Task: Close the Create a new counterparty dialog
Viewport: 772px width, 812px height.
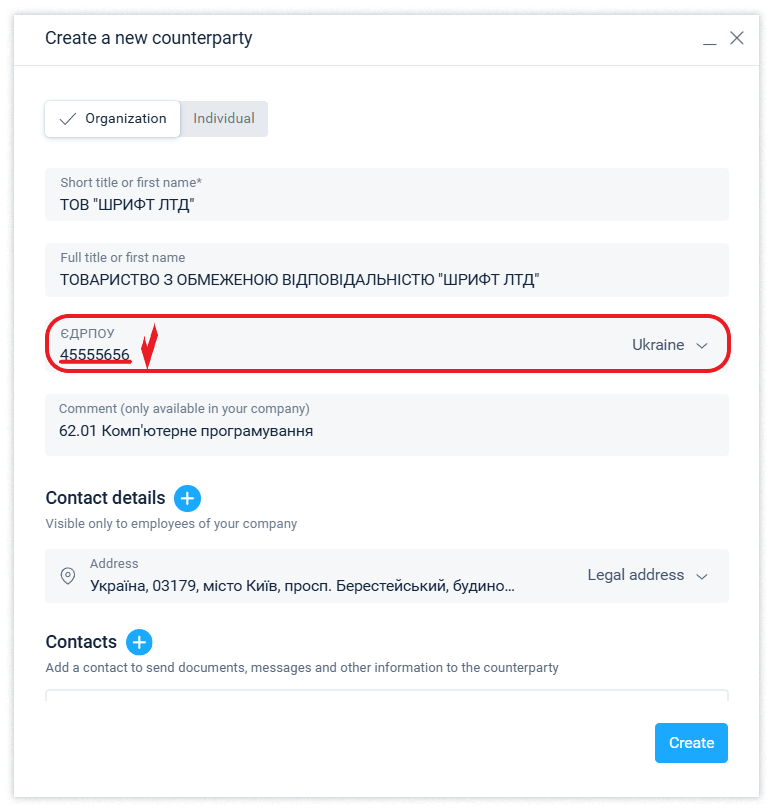Action: (737, 39)
